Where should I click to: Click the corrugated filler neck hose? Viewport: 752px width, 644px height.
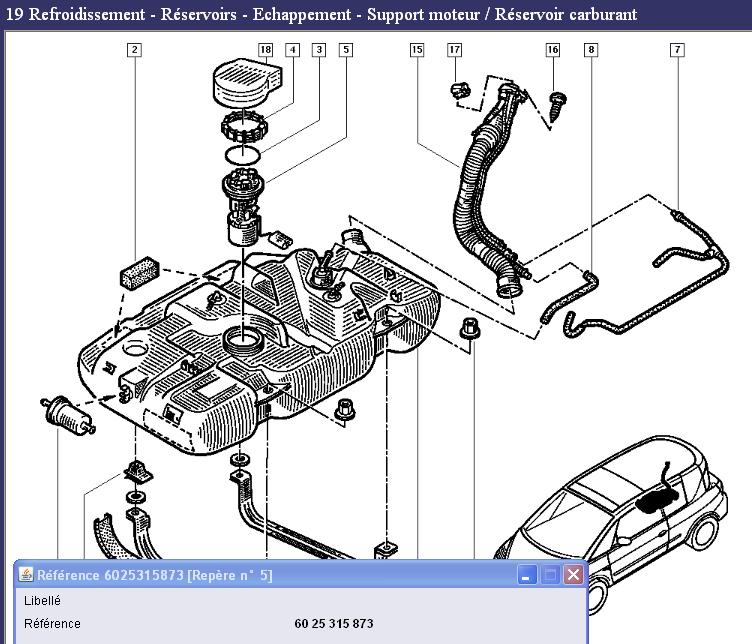coord(480,190)
